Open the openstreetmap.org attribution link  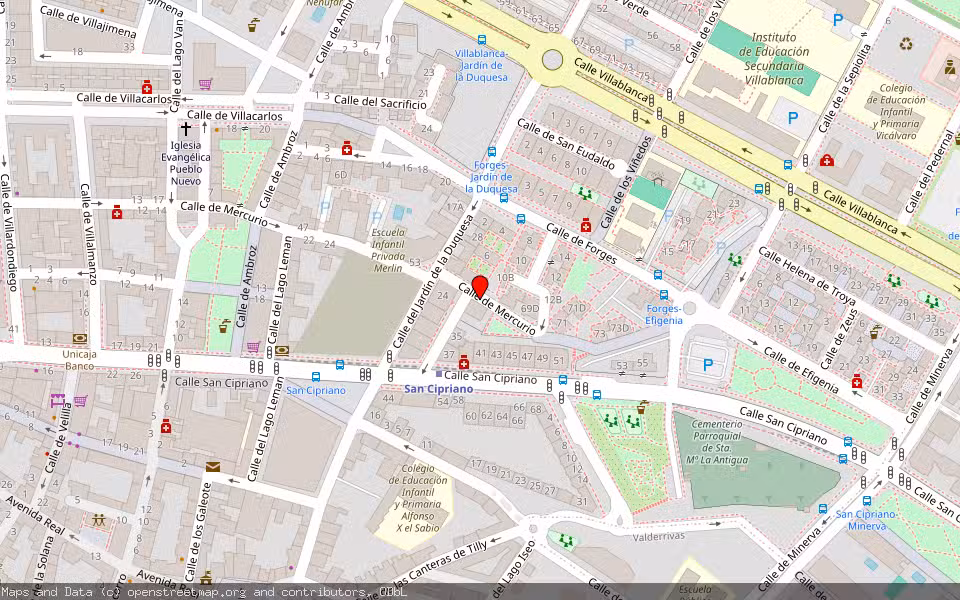[x=187, y=592]
